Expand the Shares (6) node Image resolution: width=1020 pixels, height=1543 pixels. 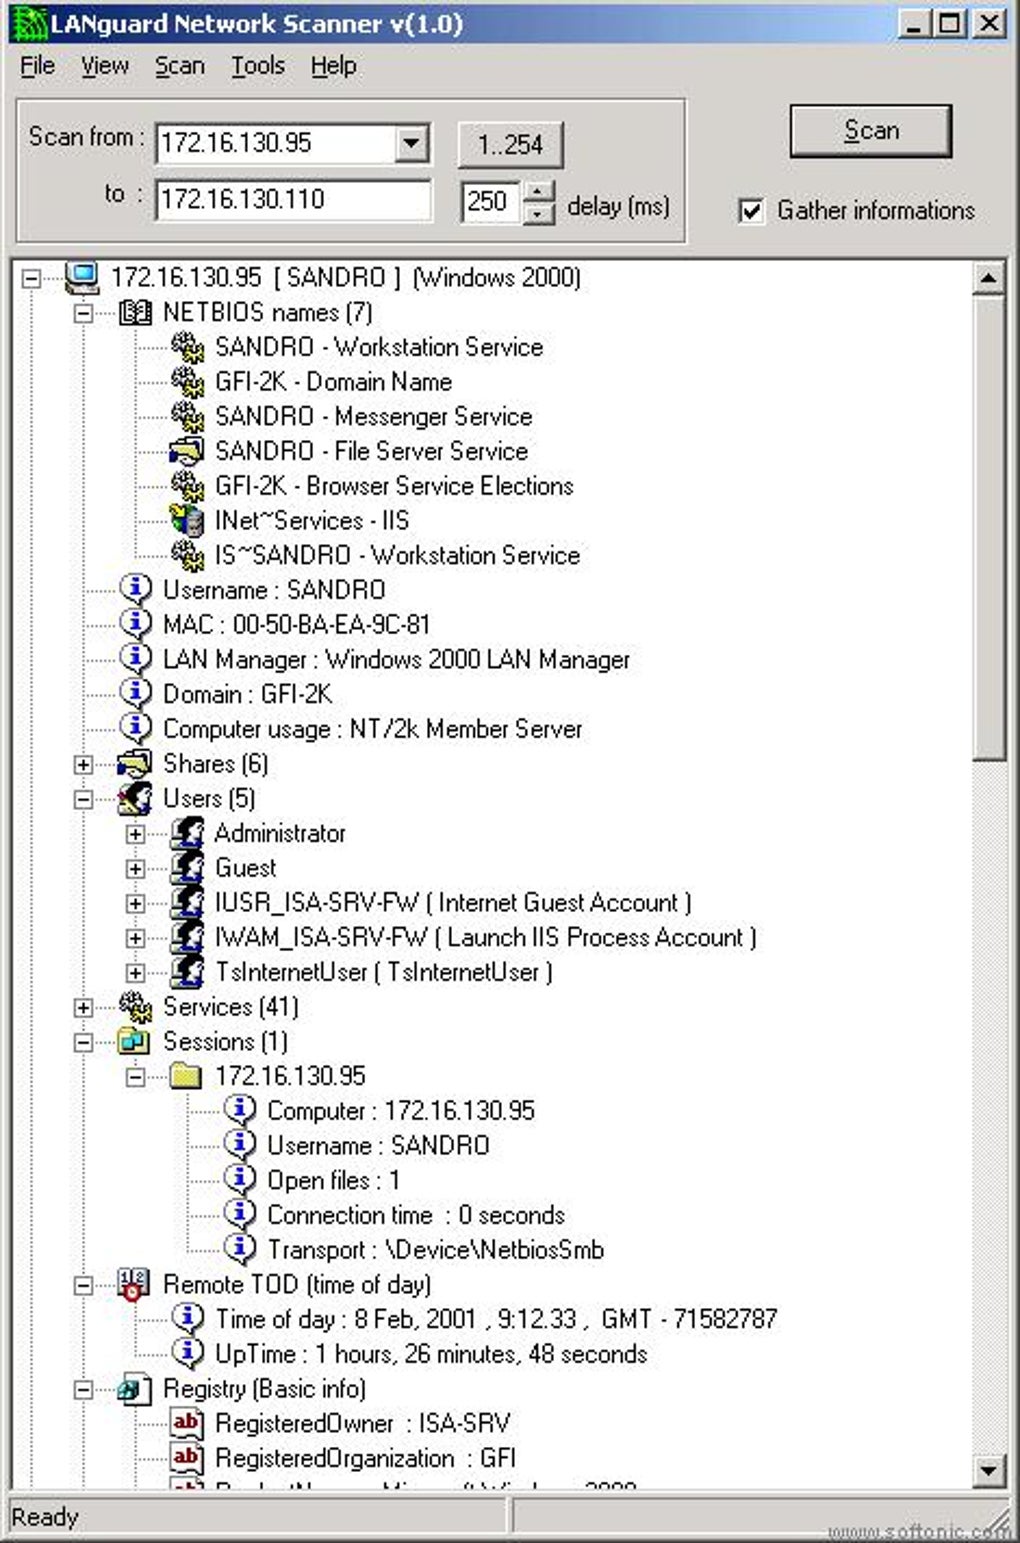coord(84,764)
